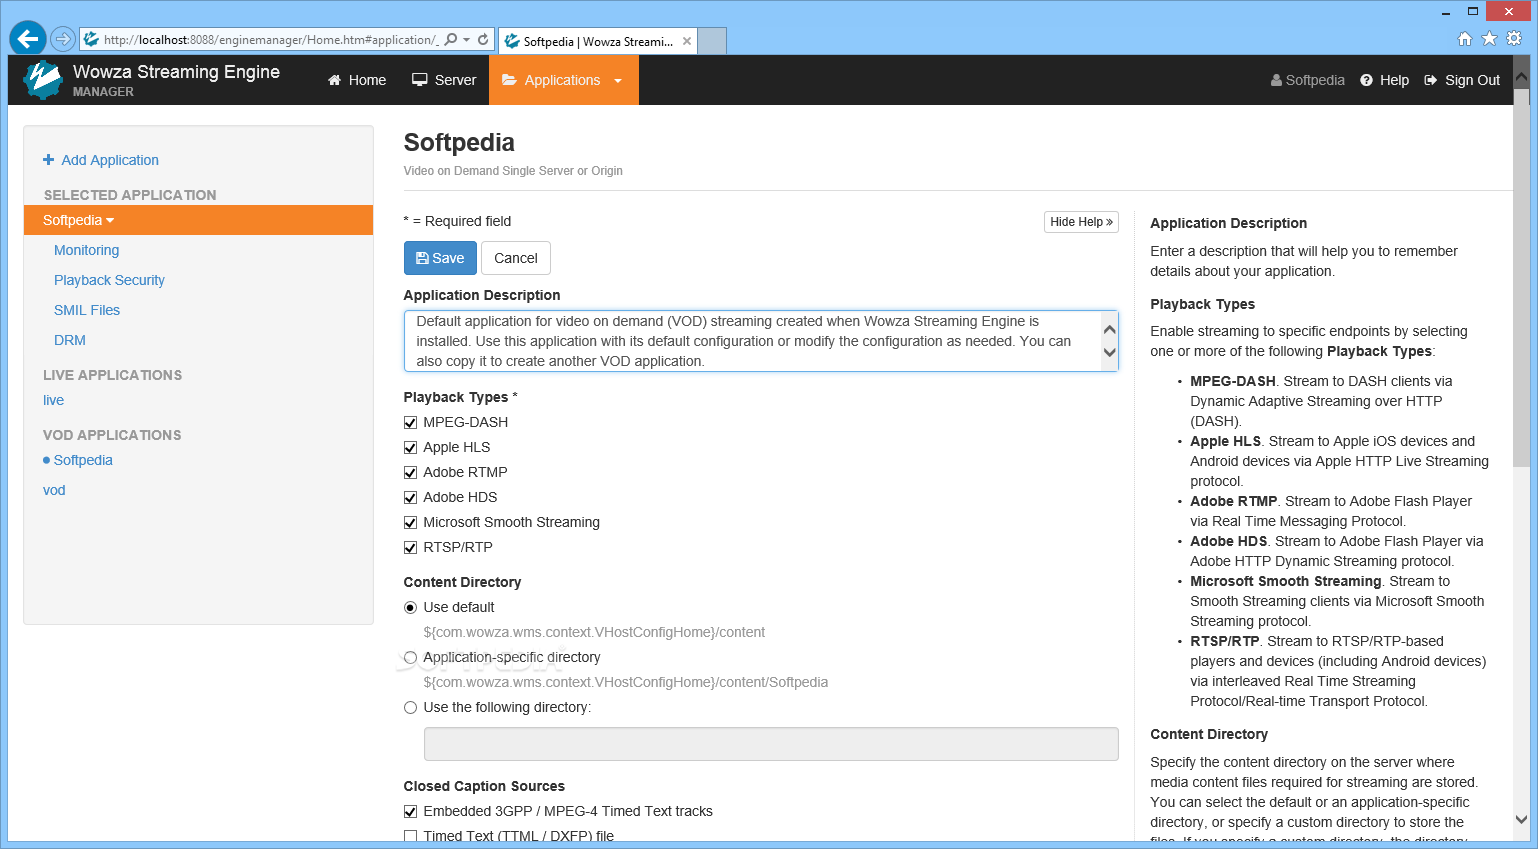Open the SMIL Files page

[87, 310]
